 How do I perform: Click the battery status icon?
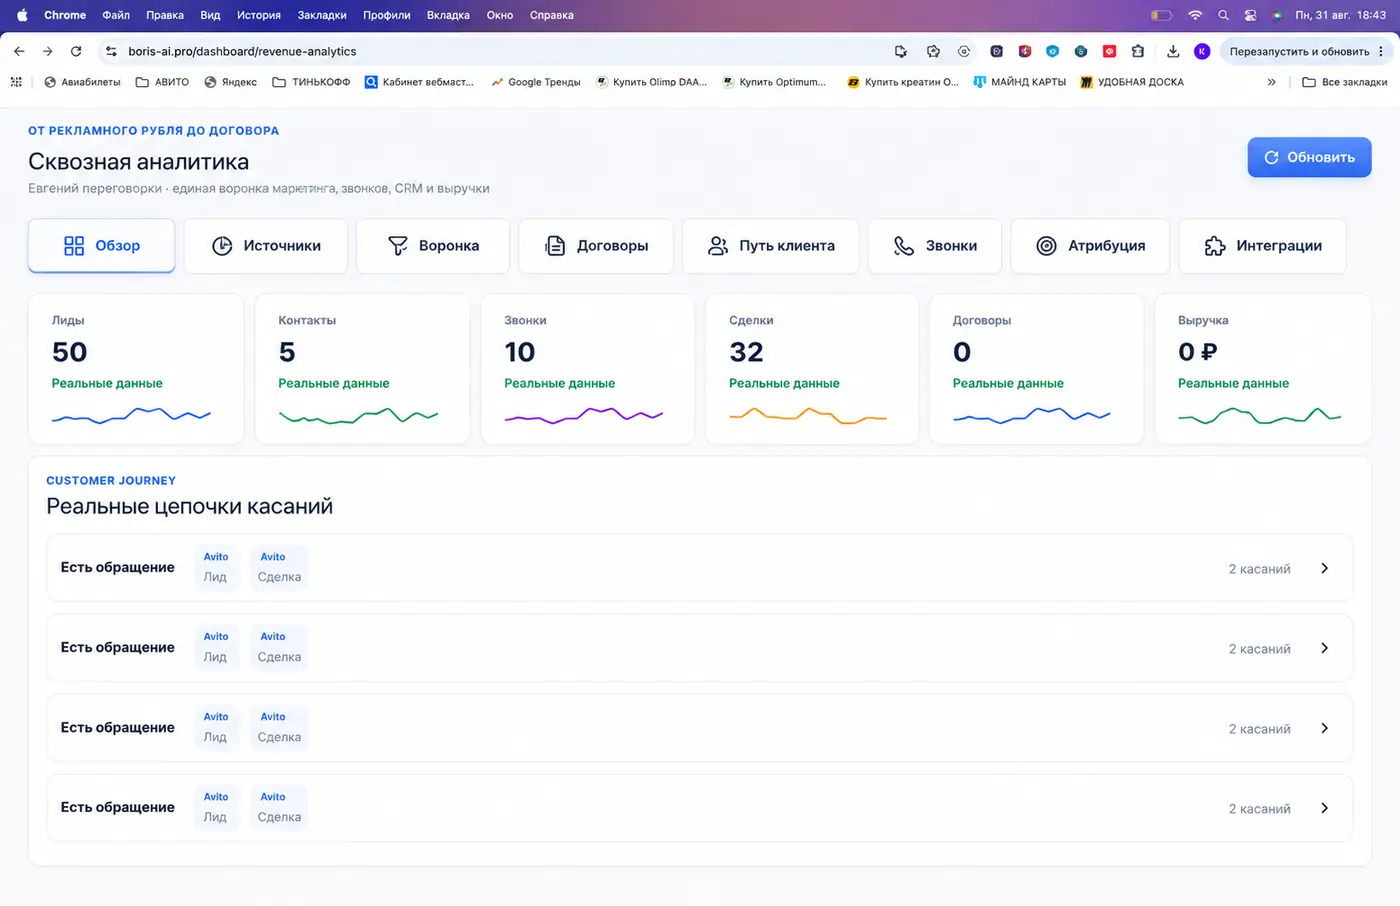[x=1161, y=15]
